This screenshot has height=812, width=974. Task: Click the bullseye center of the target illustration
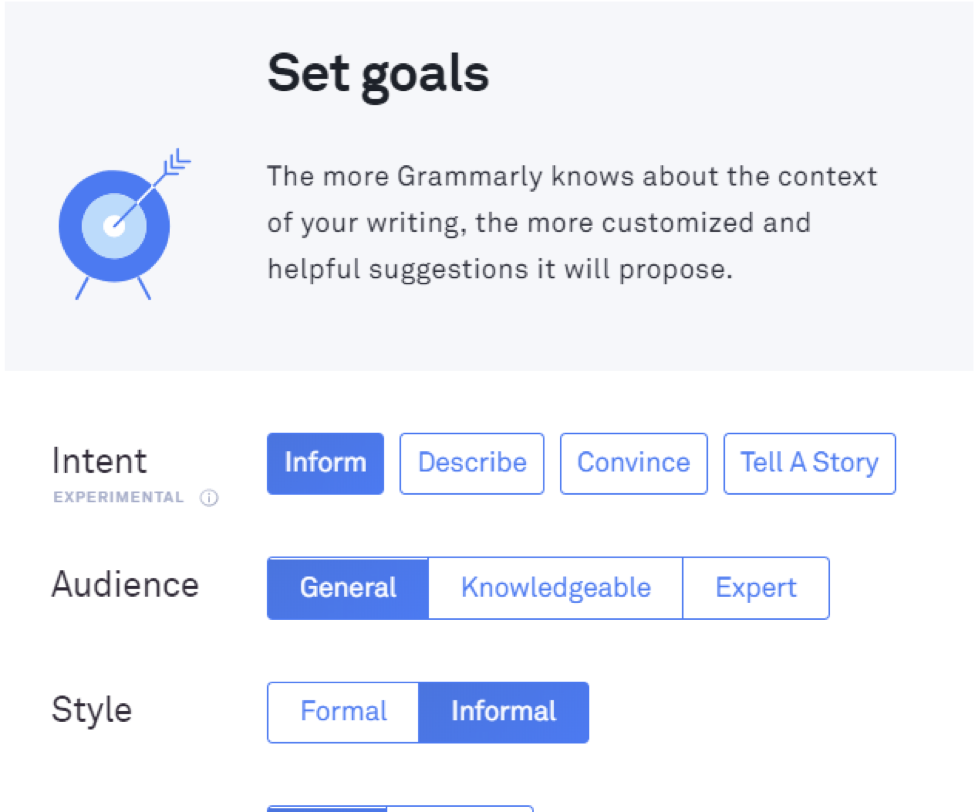[115, 226]
